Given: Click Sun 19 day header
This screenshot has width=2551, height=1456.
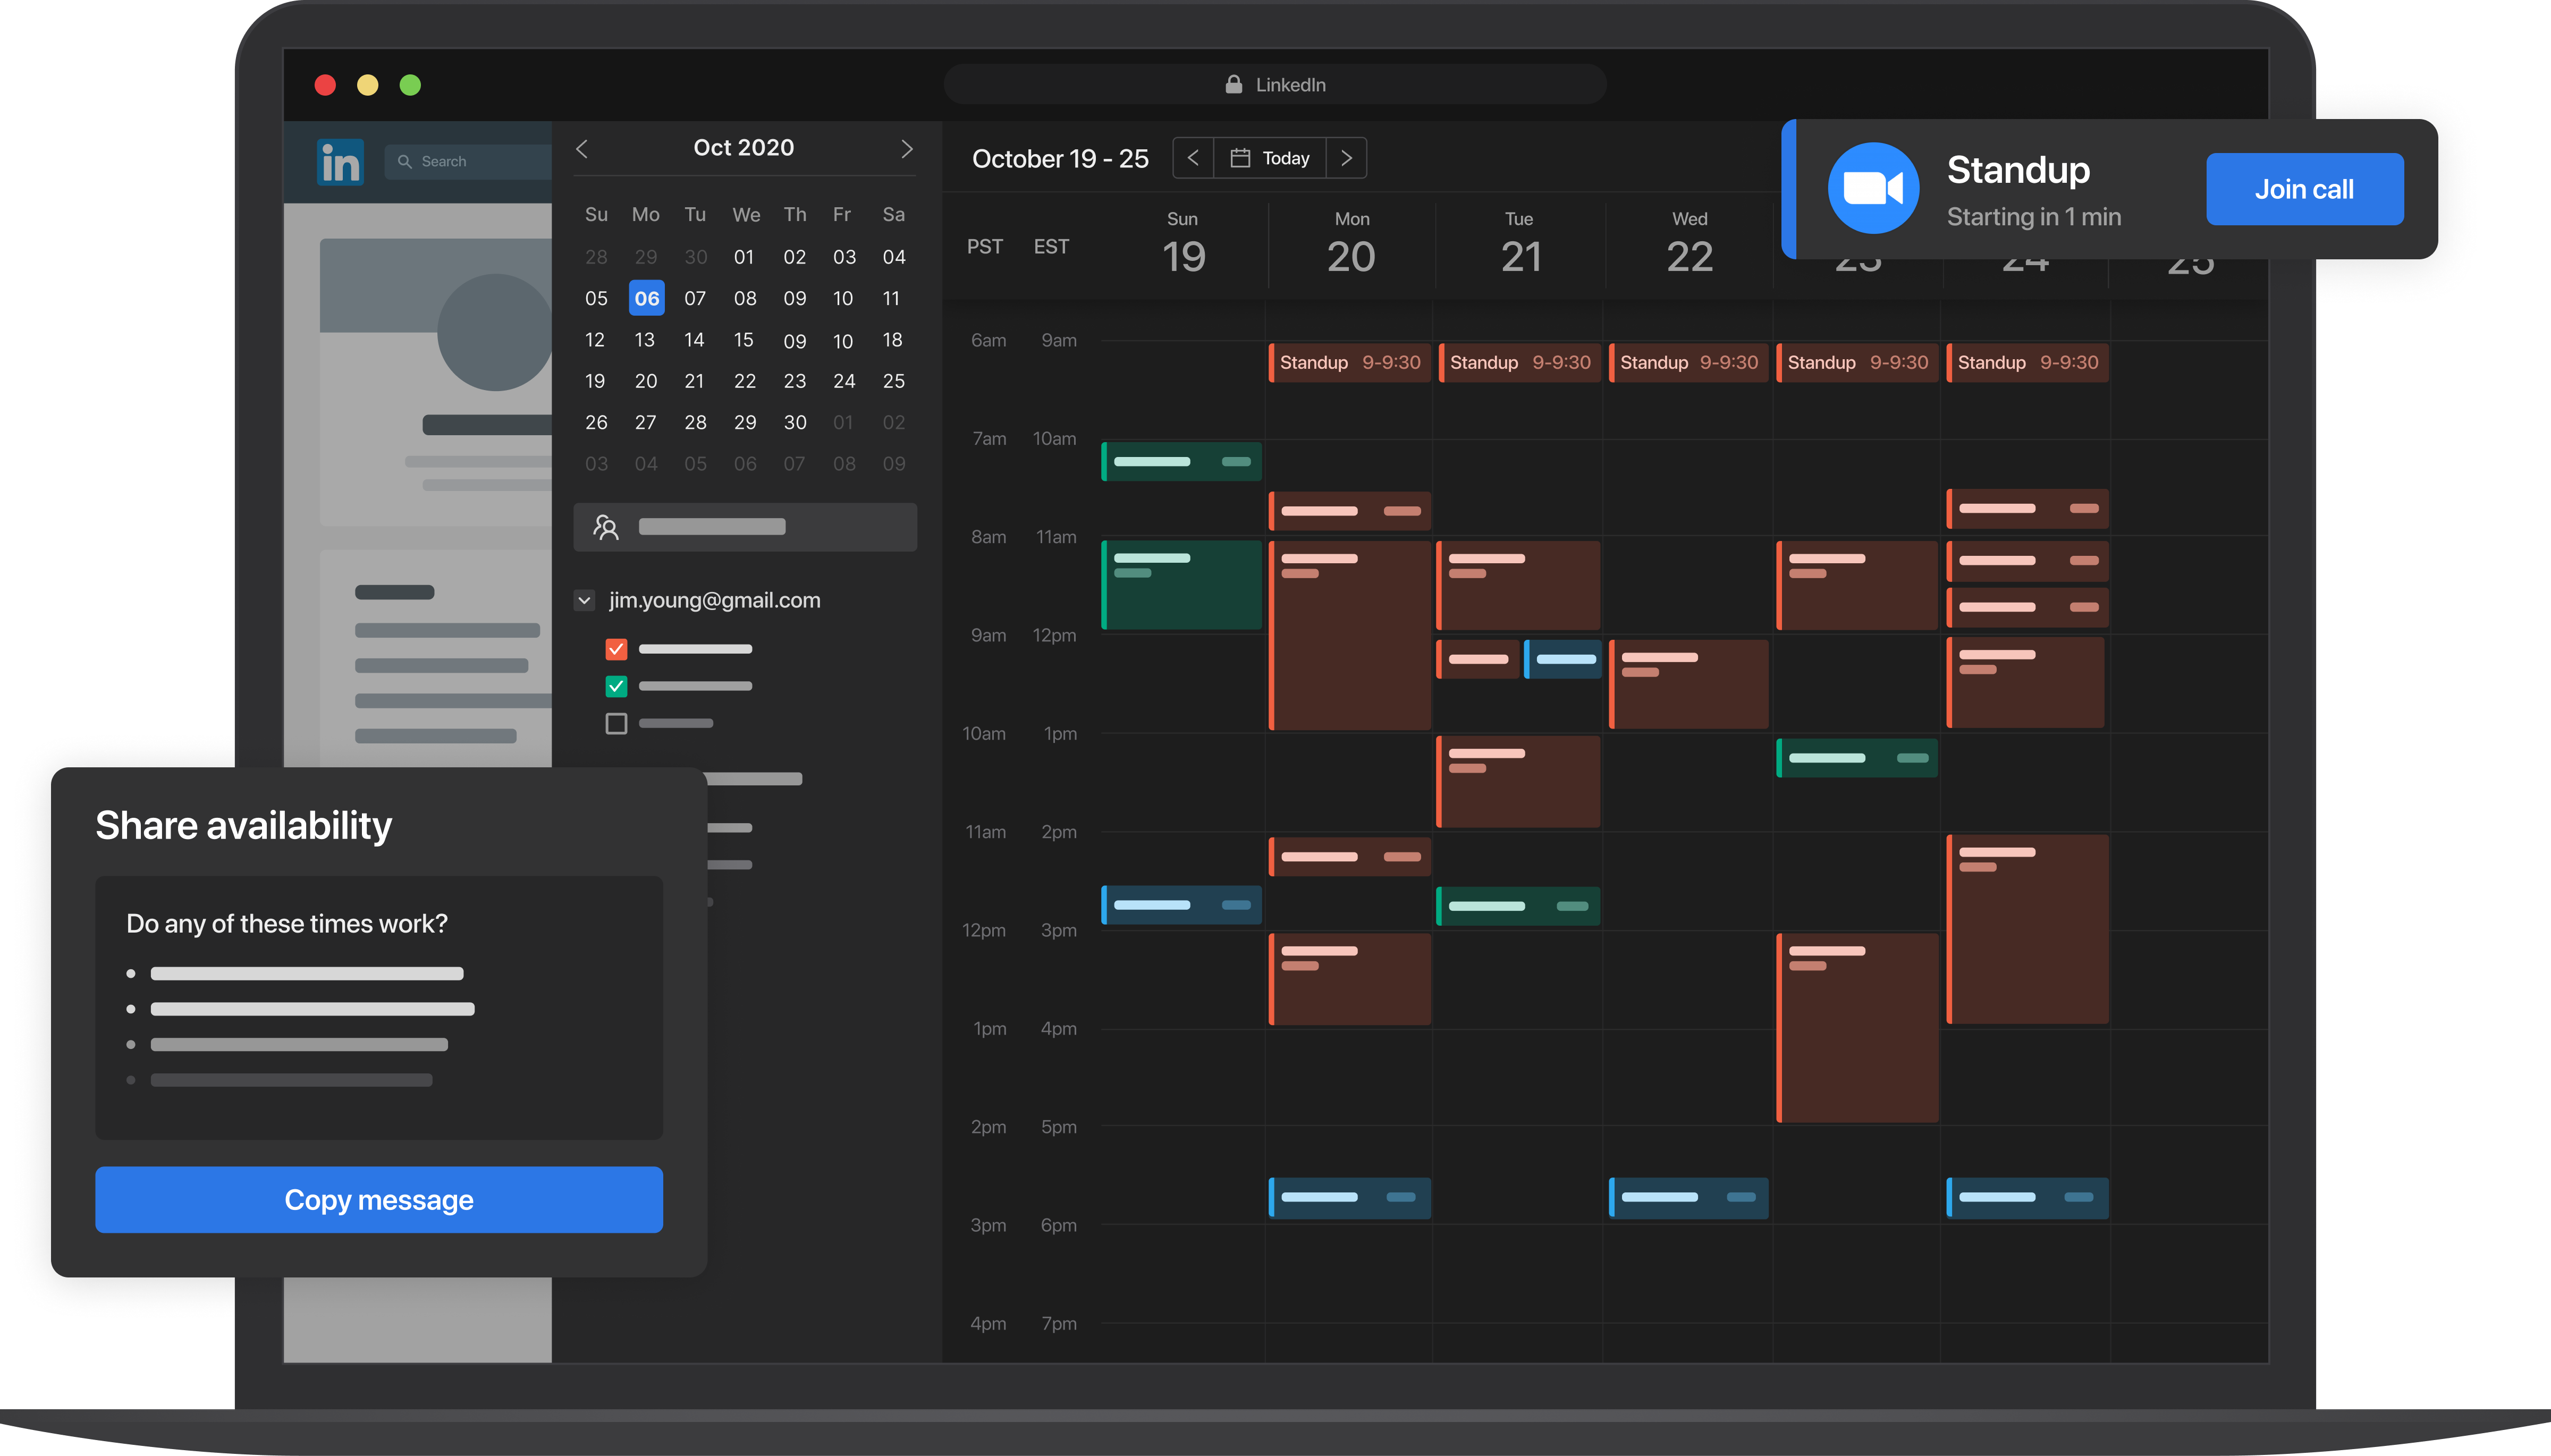Looking at the screenshot, I should 1183,244.
